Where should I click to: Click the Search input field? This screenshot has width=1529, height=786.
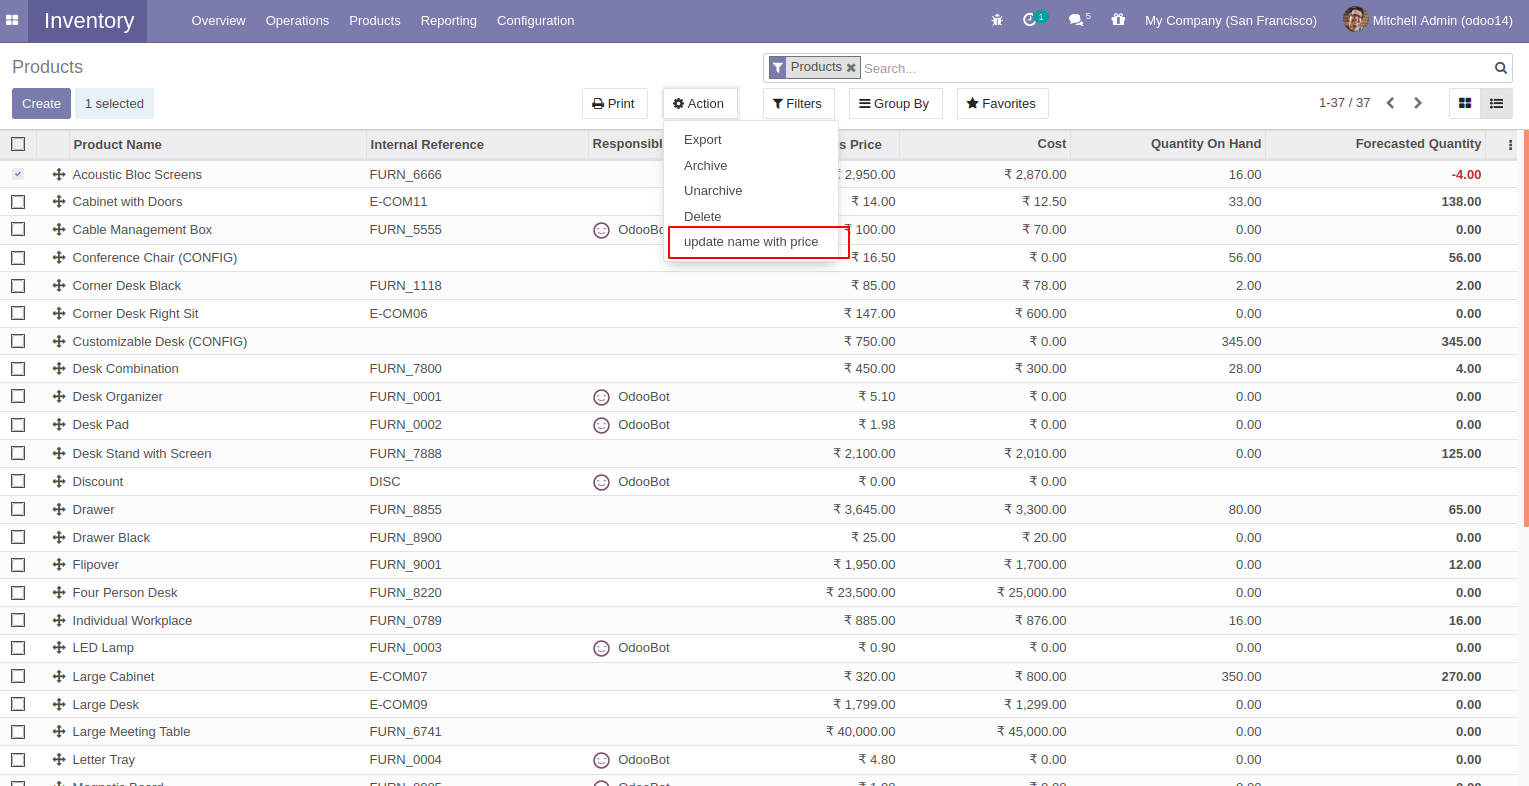1176,68
